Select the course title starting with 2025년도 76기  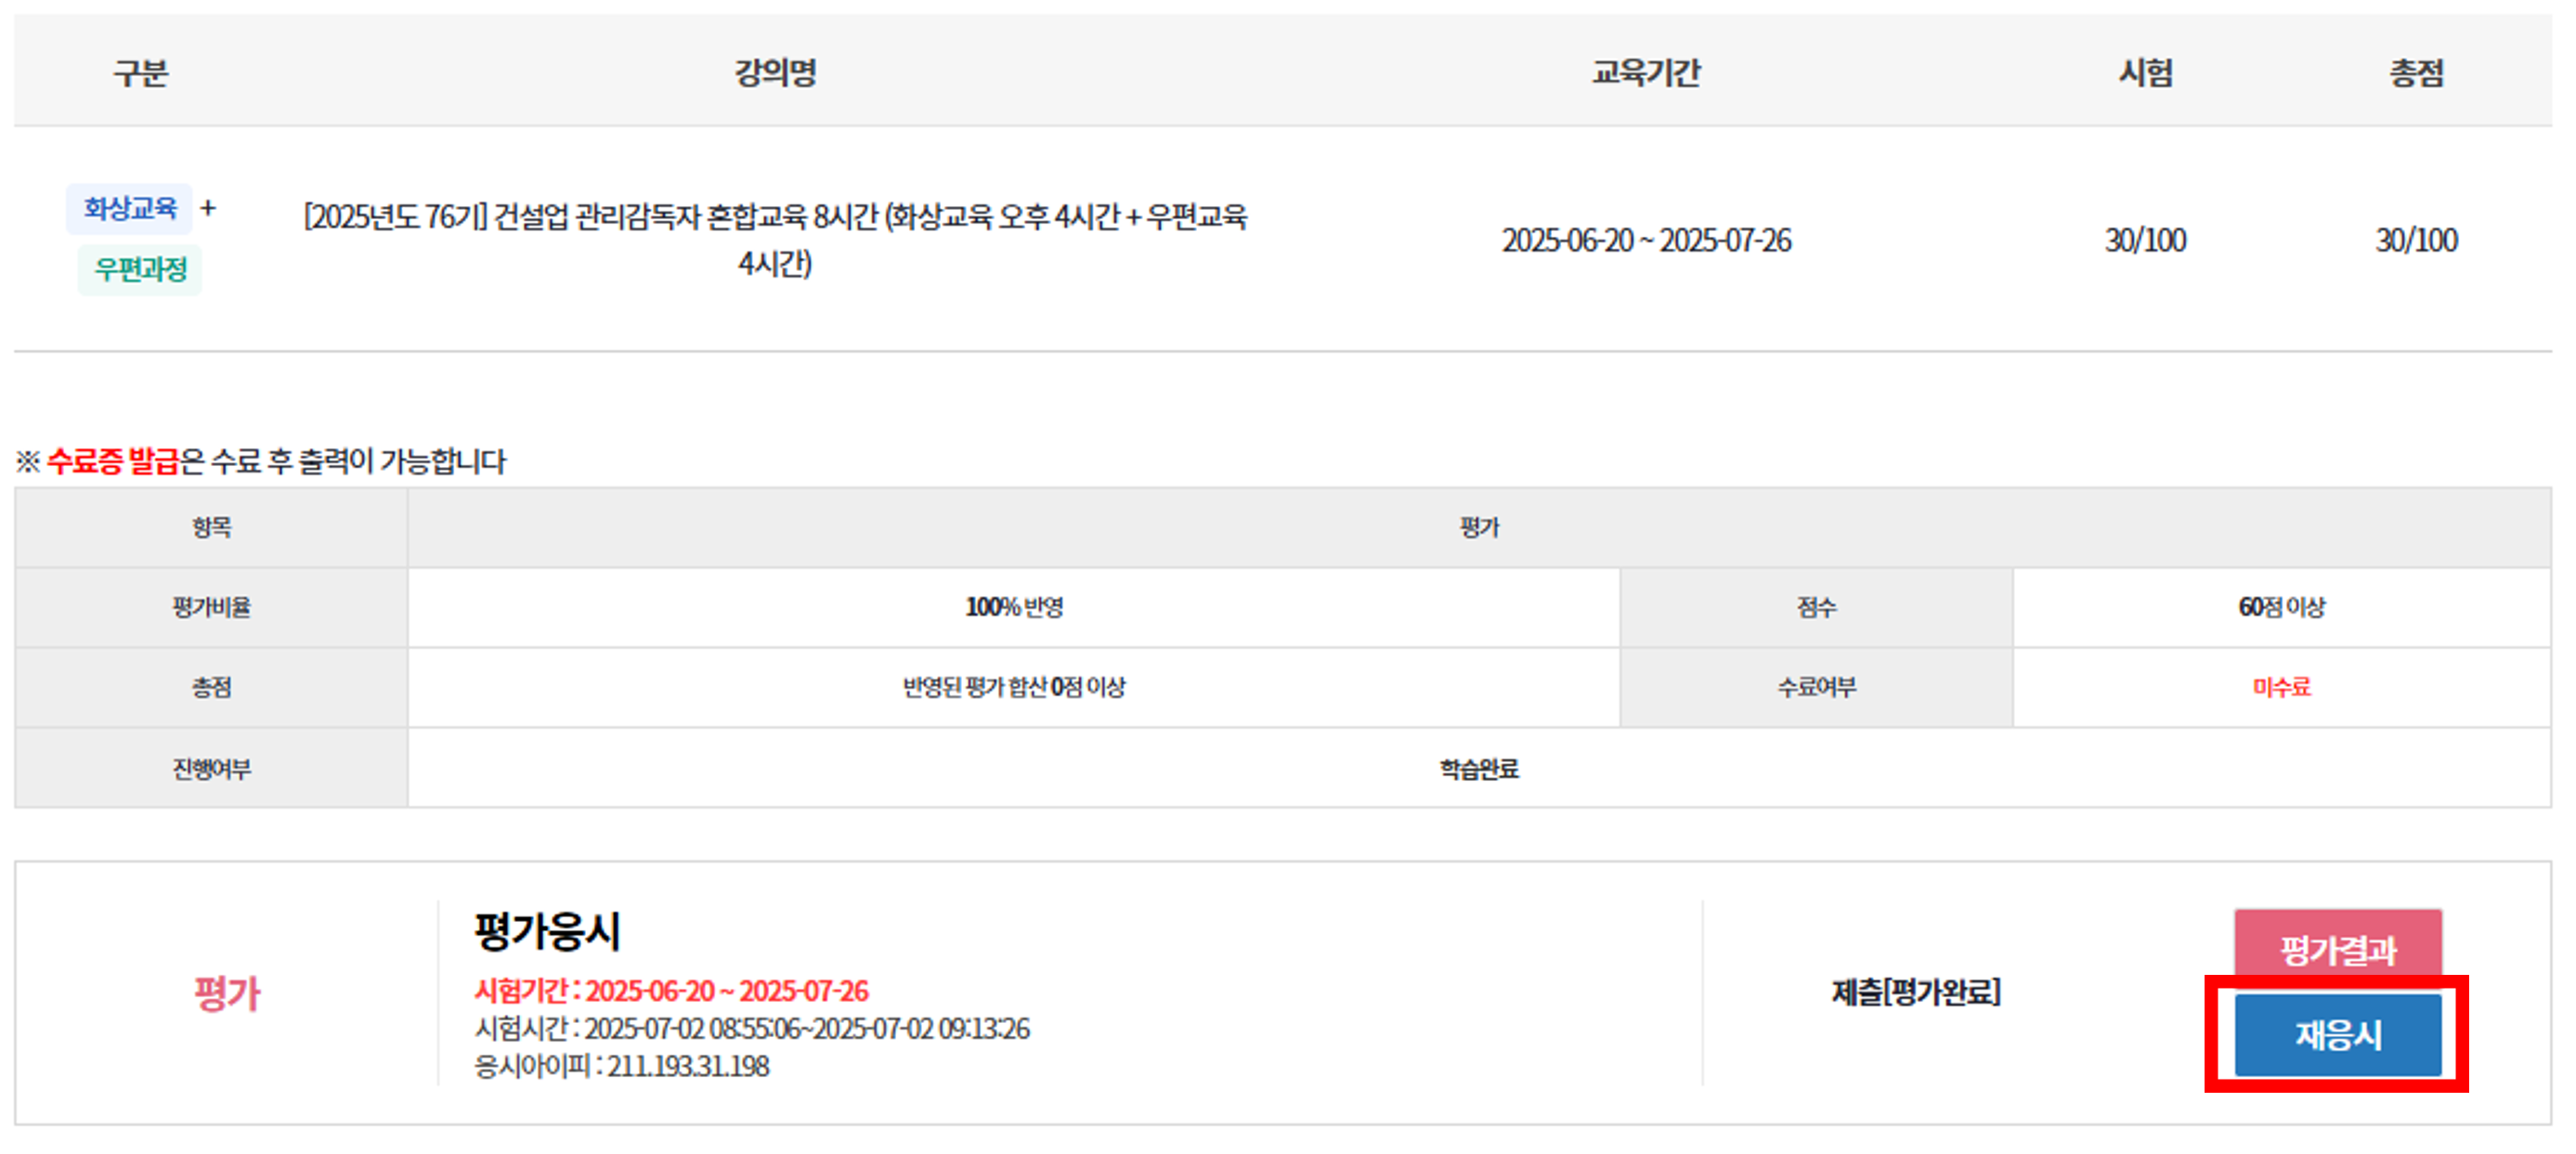coord(775,239)
